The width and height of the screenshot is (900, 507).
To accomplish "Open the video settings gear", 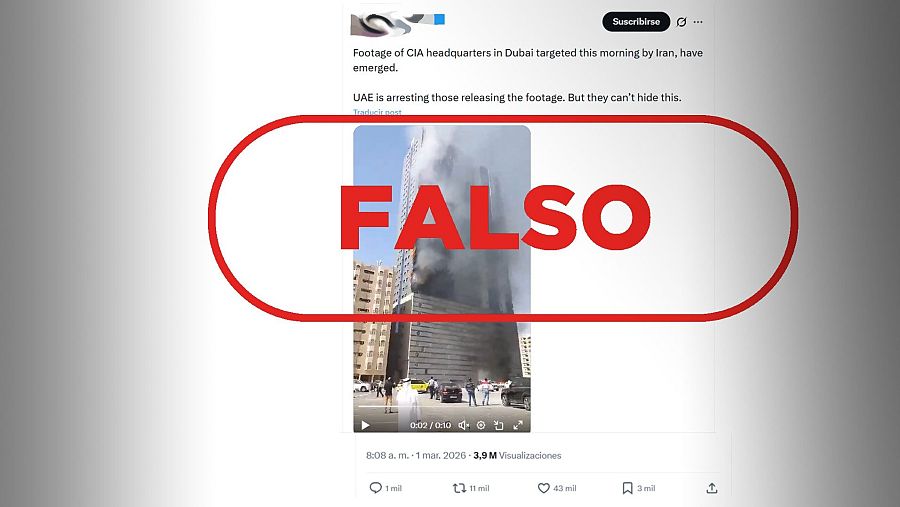I will point(481,425).
